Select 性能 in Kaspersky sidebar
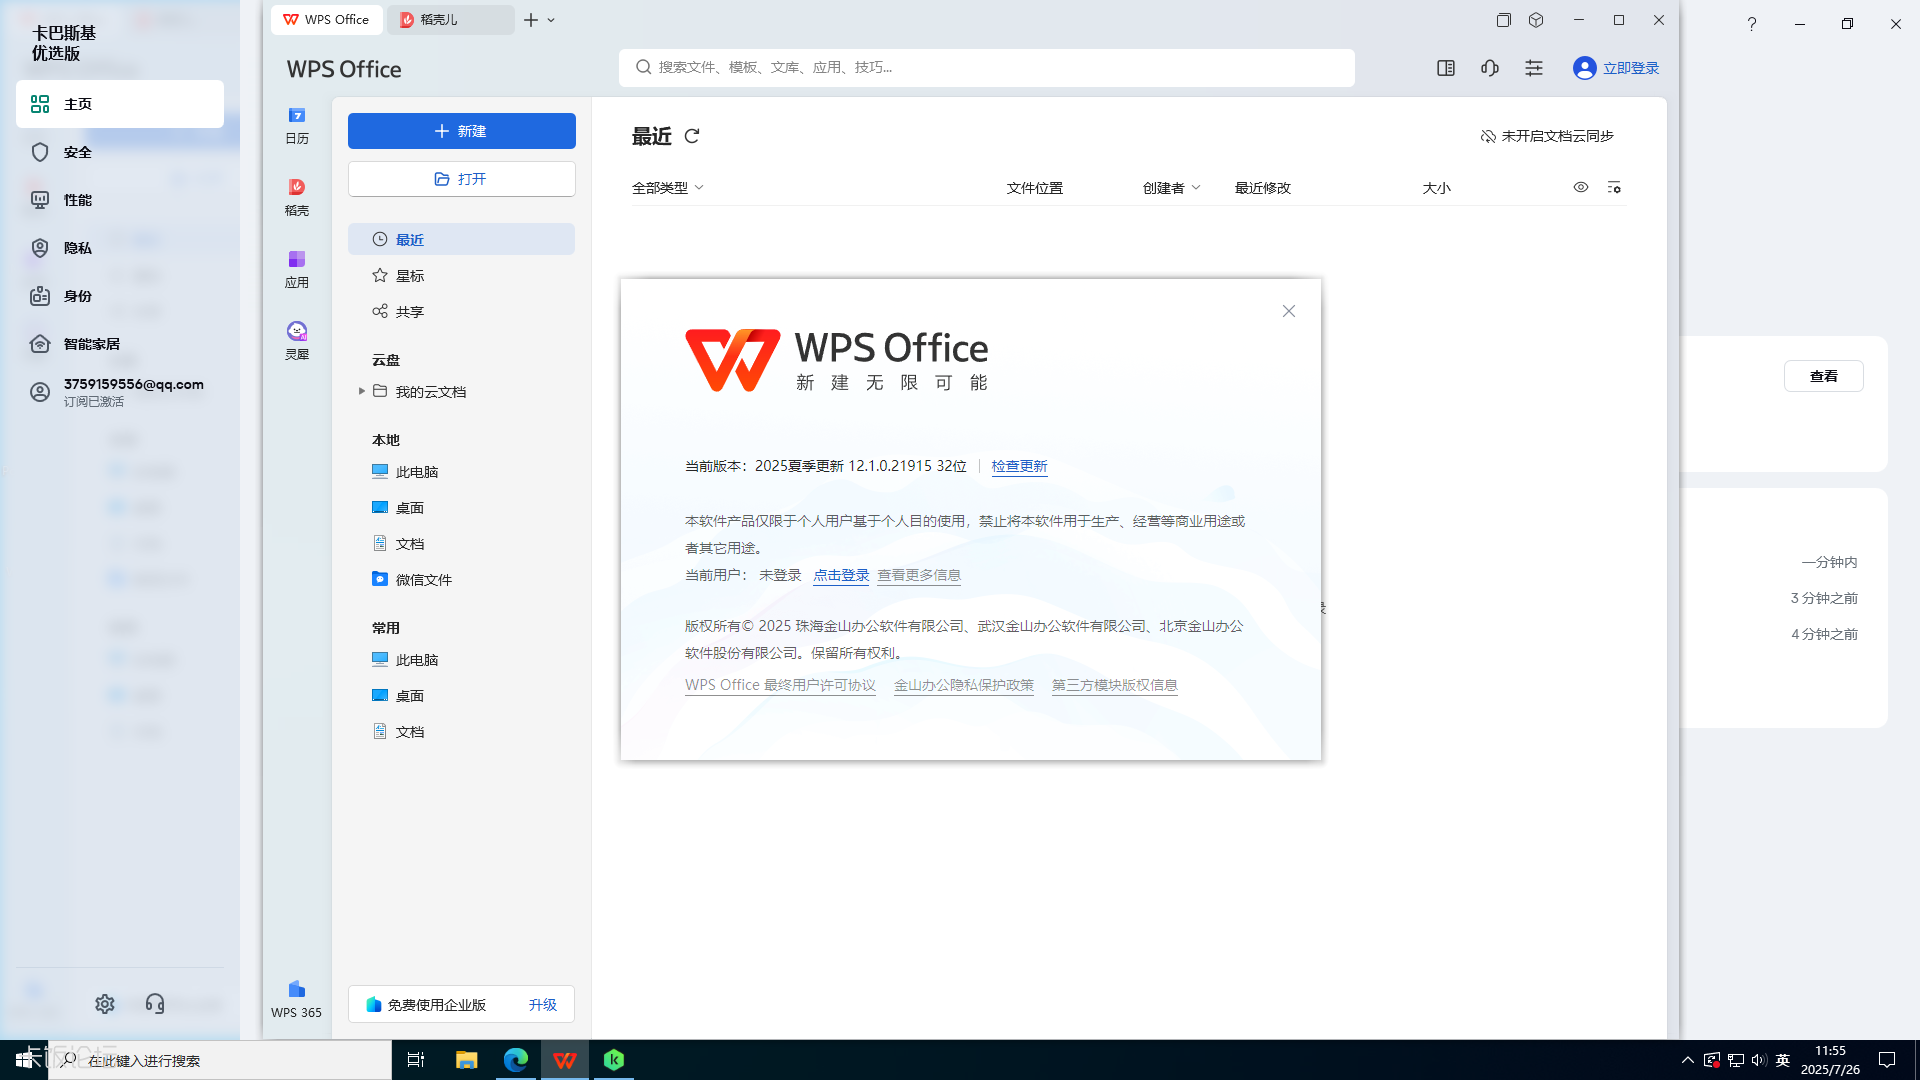This screenshot has width=1920, height=1080. tap(120, 200)
